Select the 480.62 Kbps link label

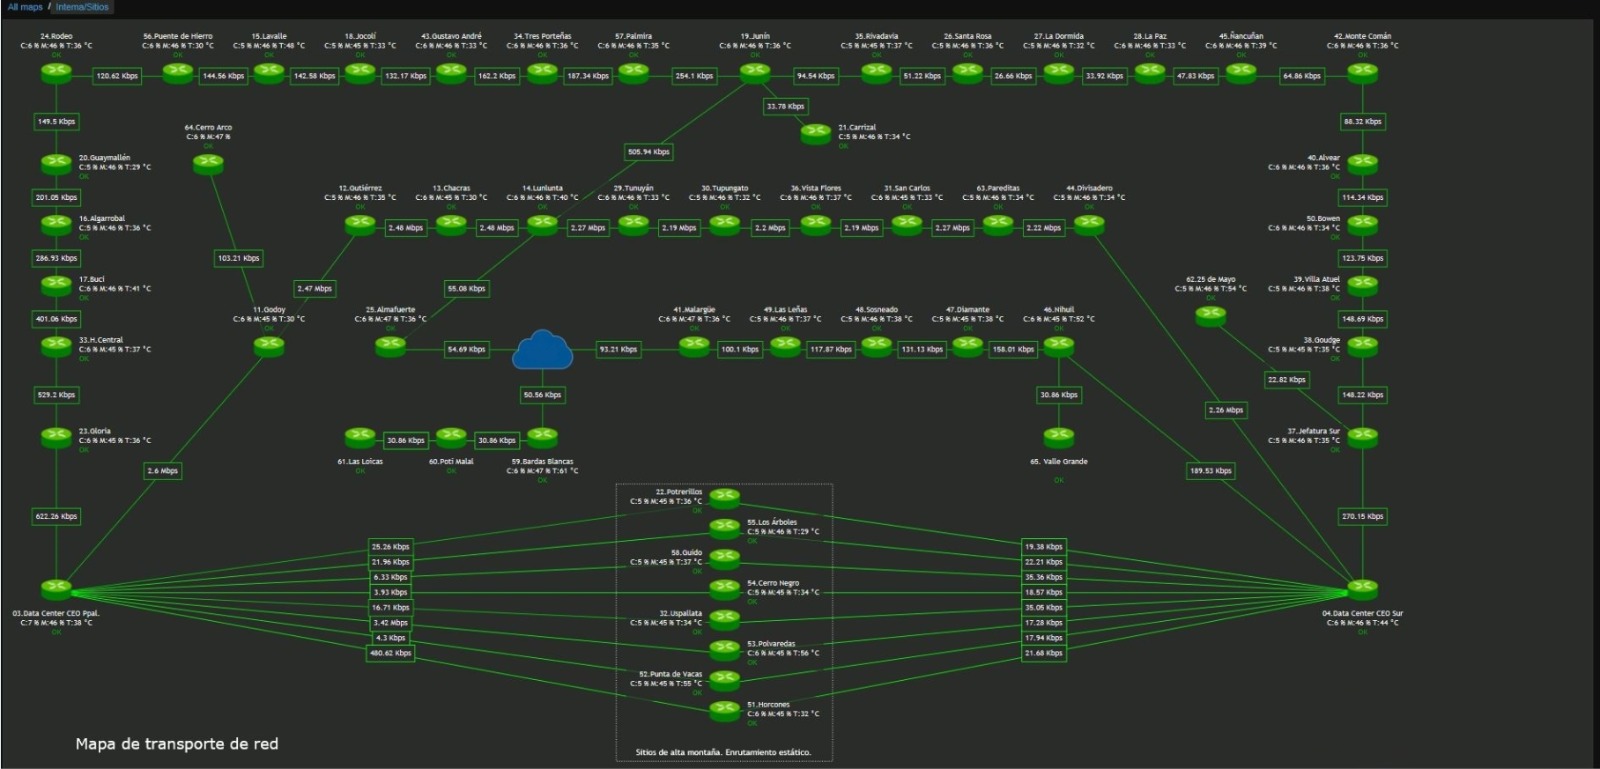click(x=390, y=653)
